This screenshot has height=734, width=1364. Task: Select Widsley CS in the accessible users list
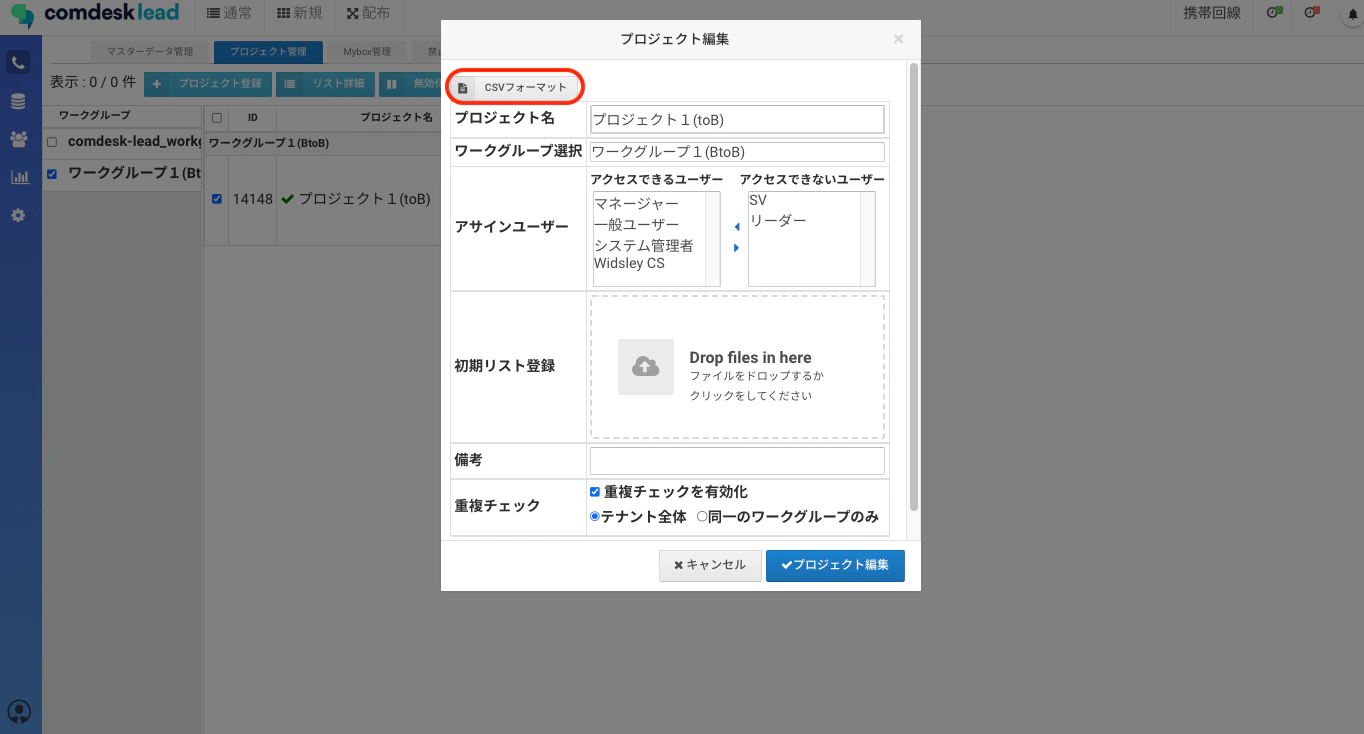pos(629,264)
